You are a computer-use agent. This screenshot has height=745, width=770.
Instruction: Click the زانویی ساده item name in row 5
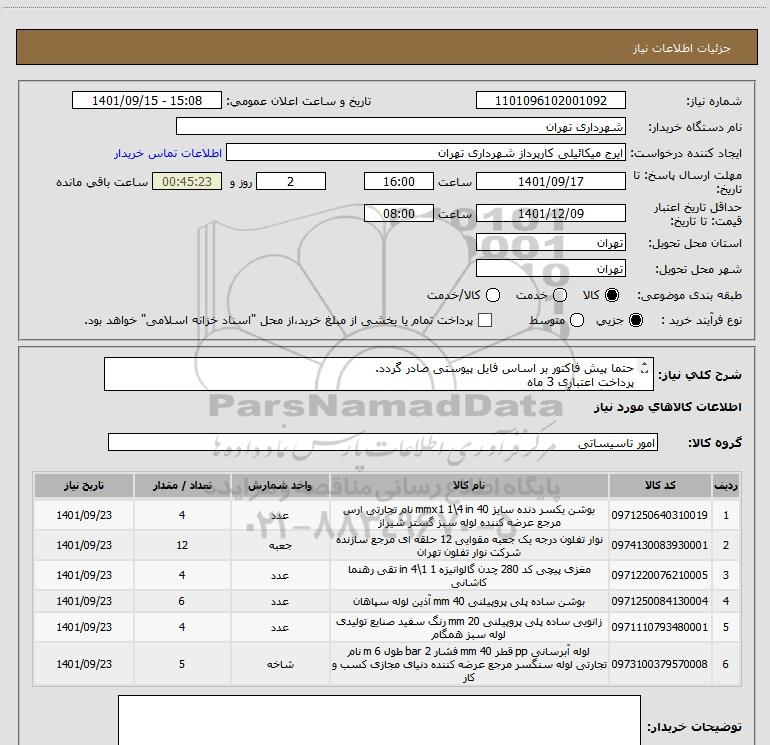[x=469, y=628]
